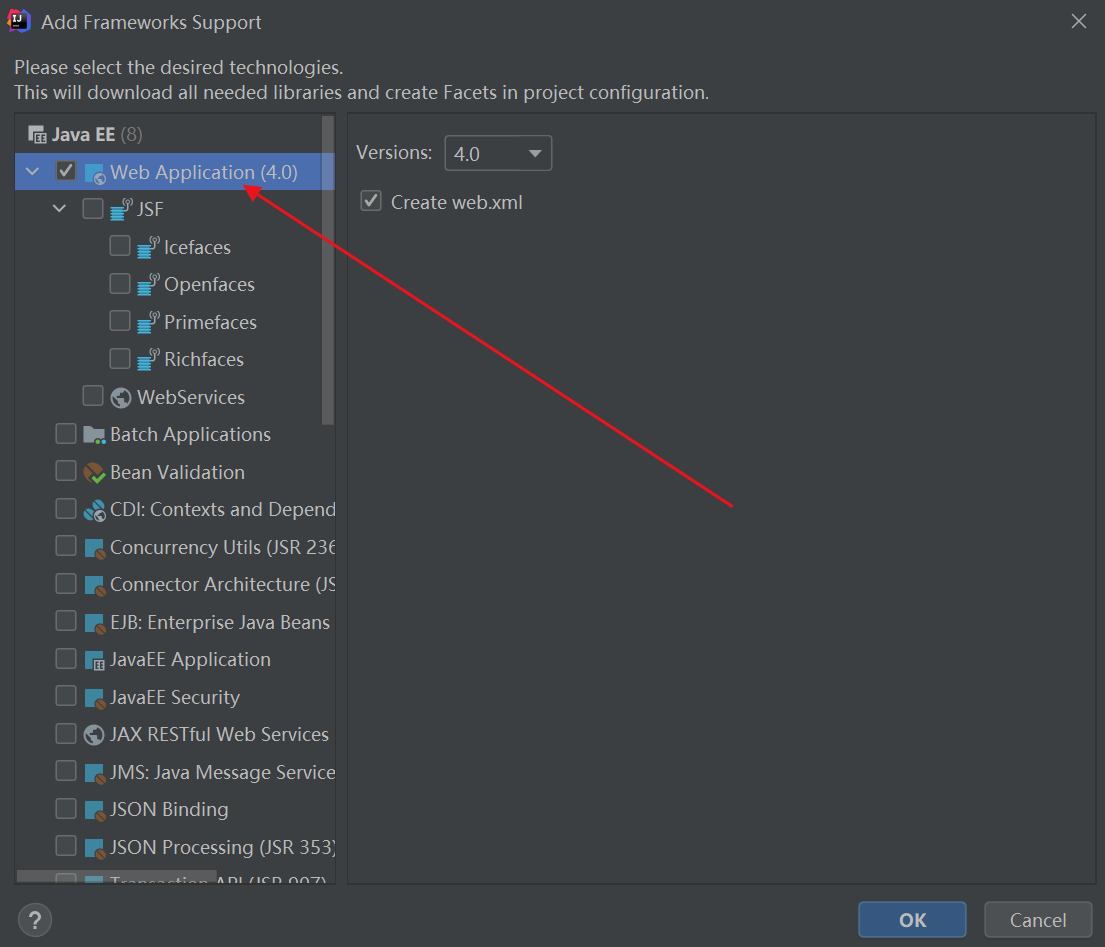
Task: Select the Primefaces label
Action: (211, 322)
